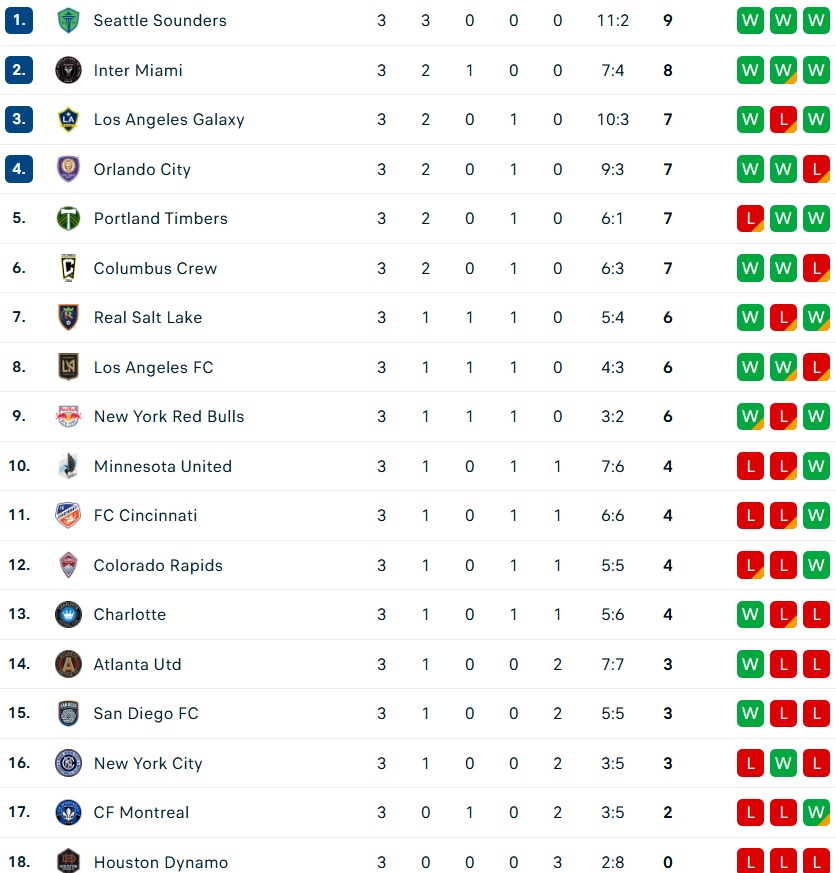Click Portland Timbers' first red L form badge

coord(750,218)
